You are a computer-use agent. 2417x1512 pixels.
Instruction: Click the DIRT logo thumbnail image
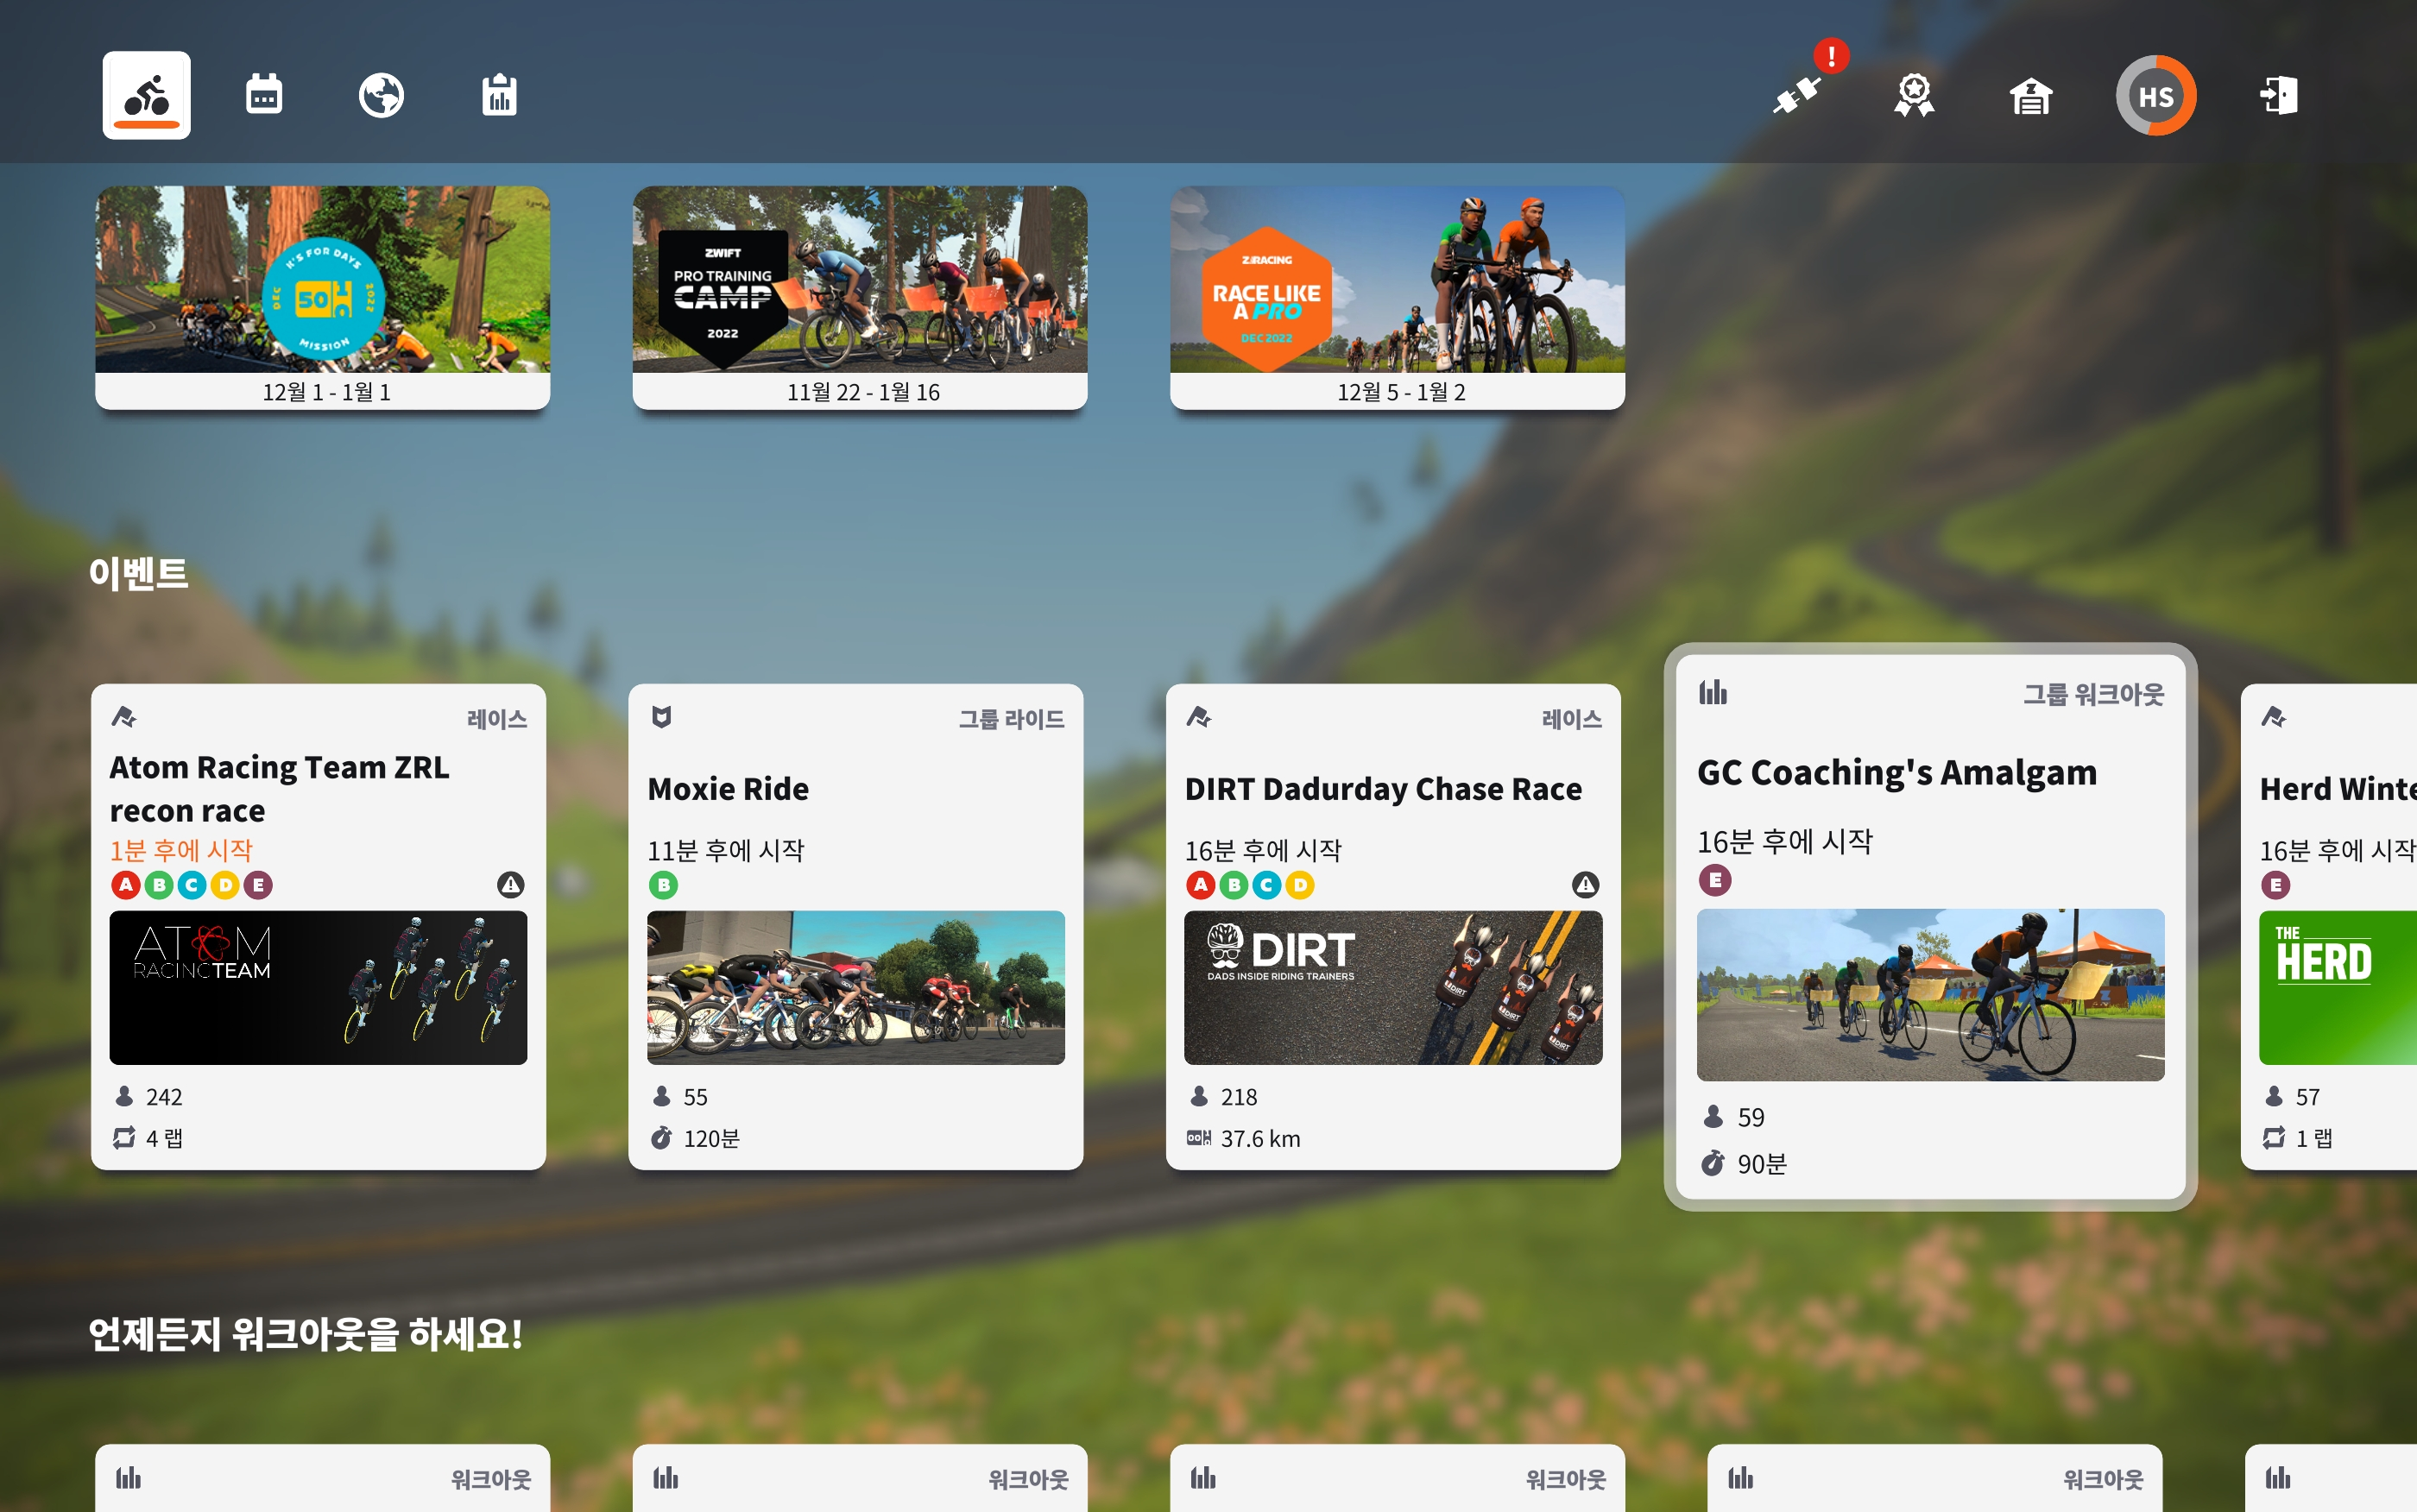point(1393,987)
